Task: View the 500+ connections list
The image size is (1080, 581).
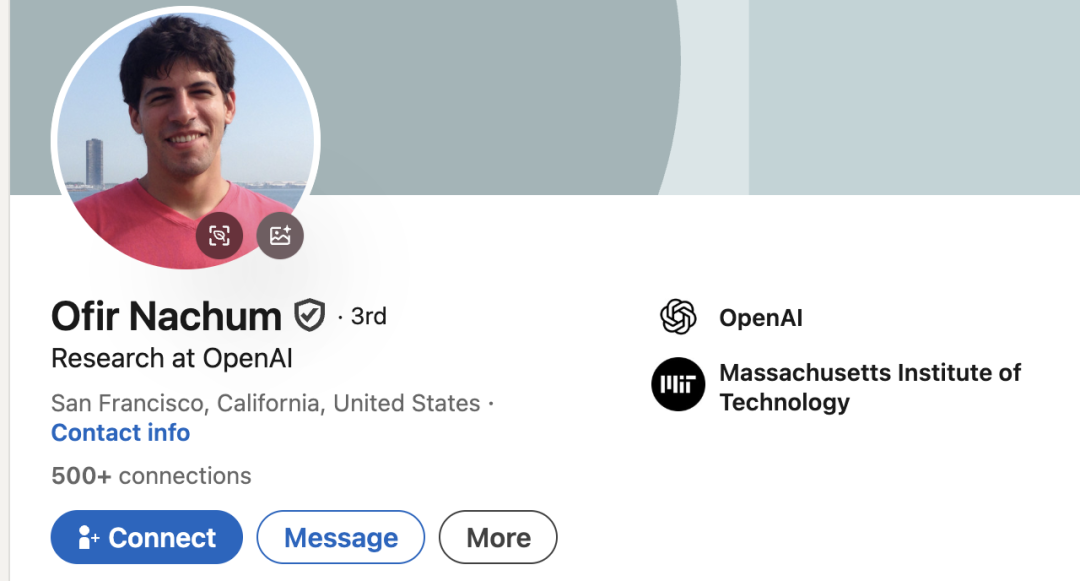Action: coord(151,476)
